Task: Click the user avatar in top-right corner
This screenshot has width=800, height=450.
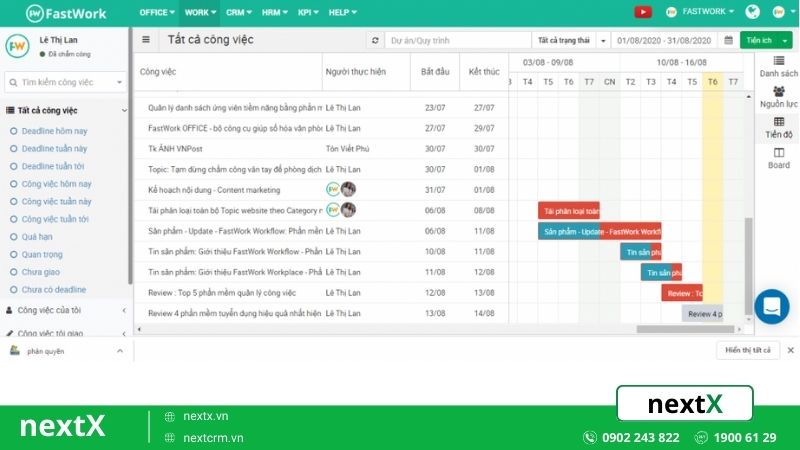Action: (x=778, y=12)
